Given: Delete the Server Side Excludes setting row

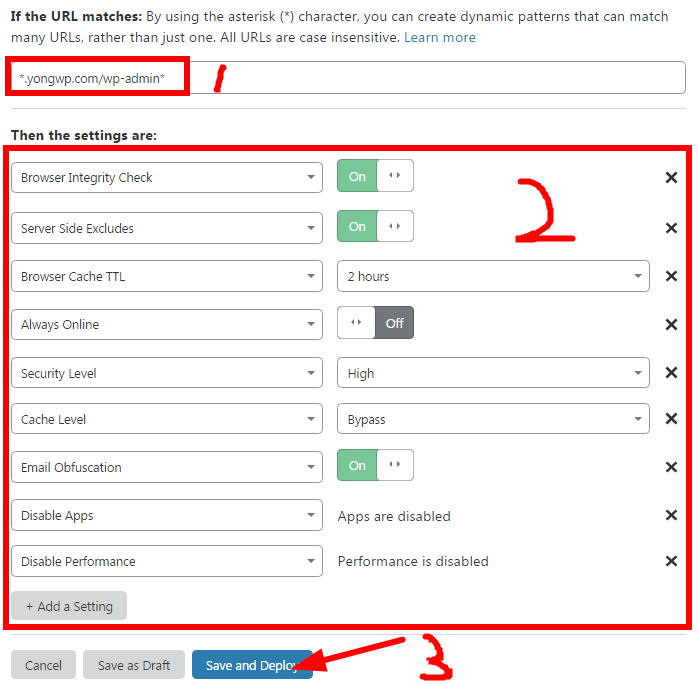Looking at the screenshot, I should tap(671, 228).
